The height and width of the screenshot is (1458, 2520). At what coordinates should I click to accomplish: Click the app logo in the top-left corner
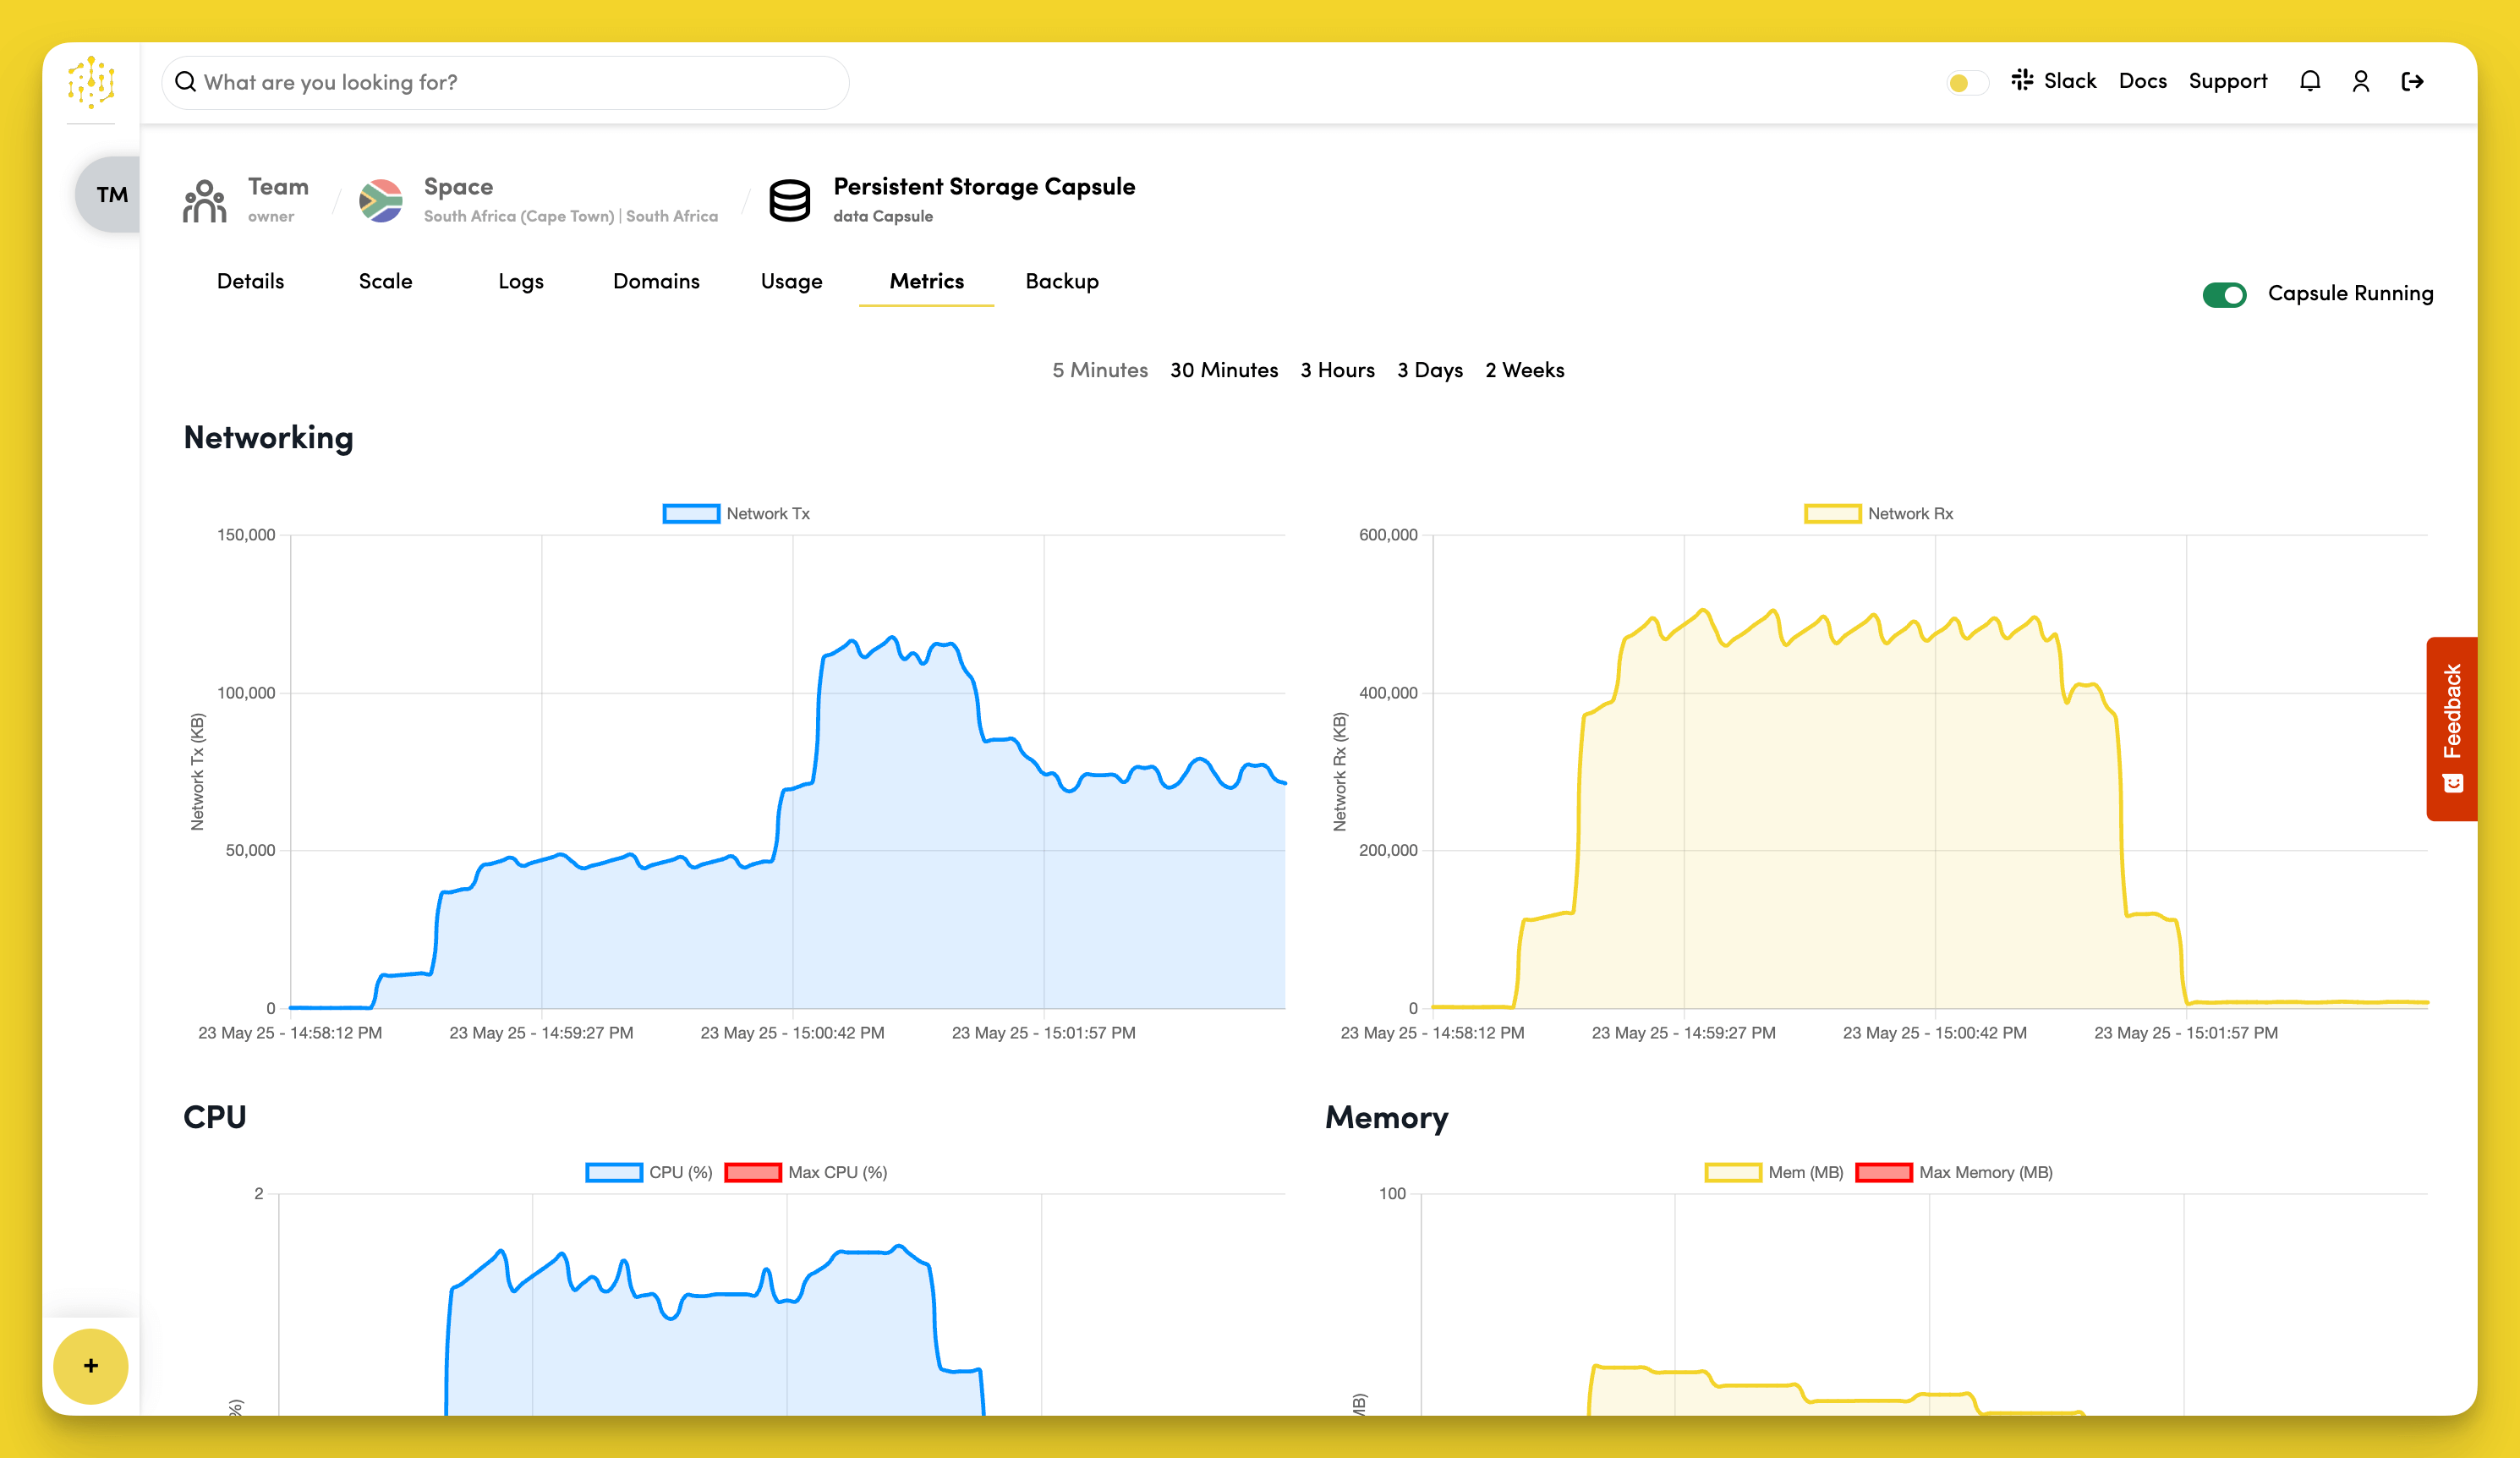point(91,83)
